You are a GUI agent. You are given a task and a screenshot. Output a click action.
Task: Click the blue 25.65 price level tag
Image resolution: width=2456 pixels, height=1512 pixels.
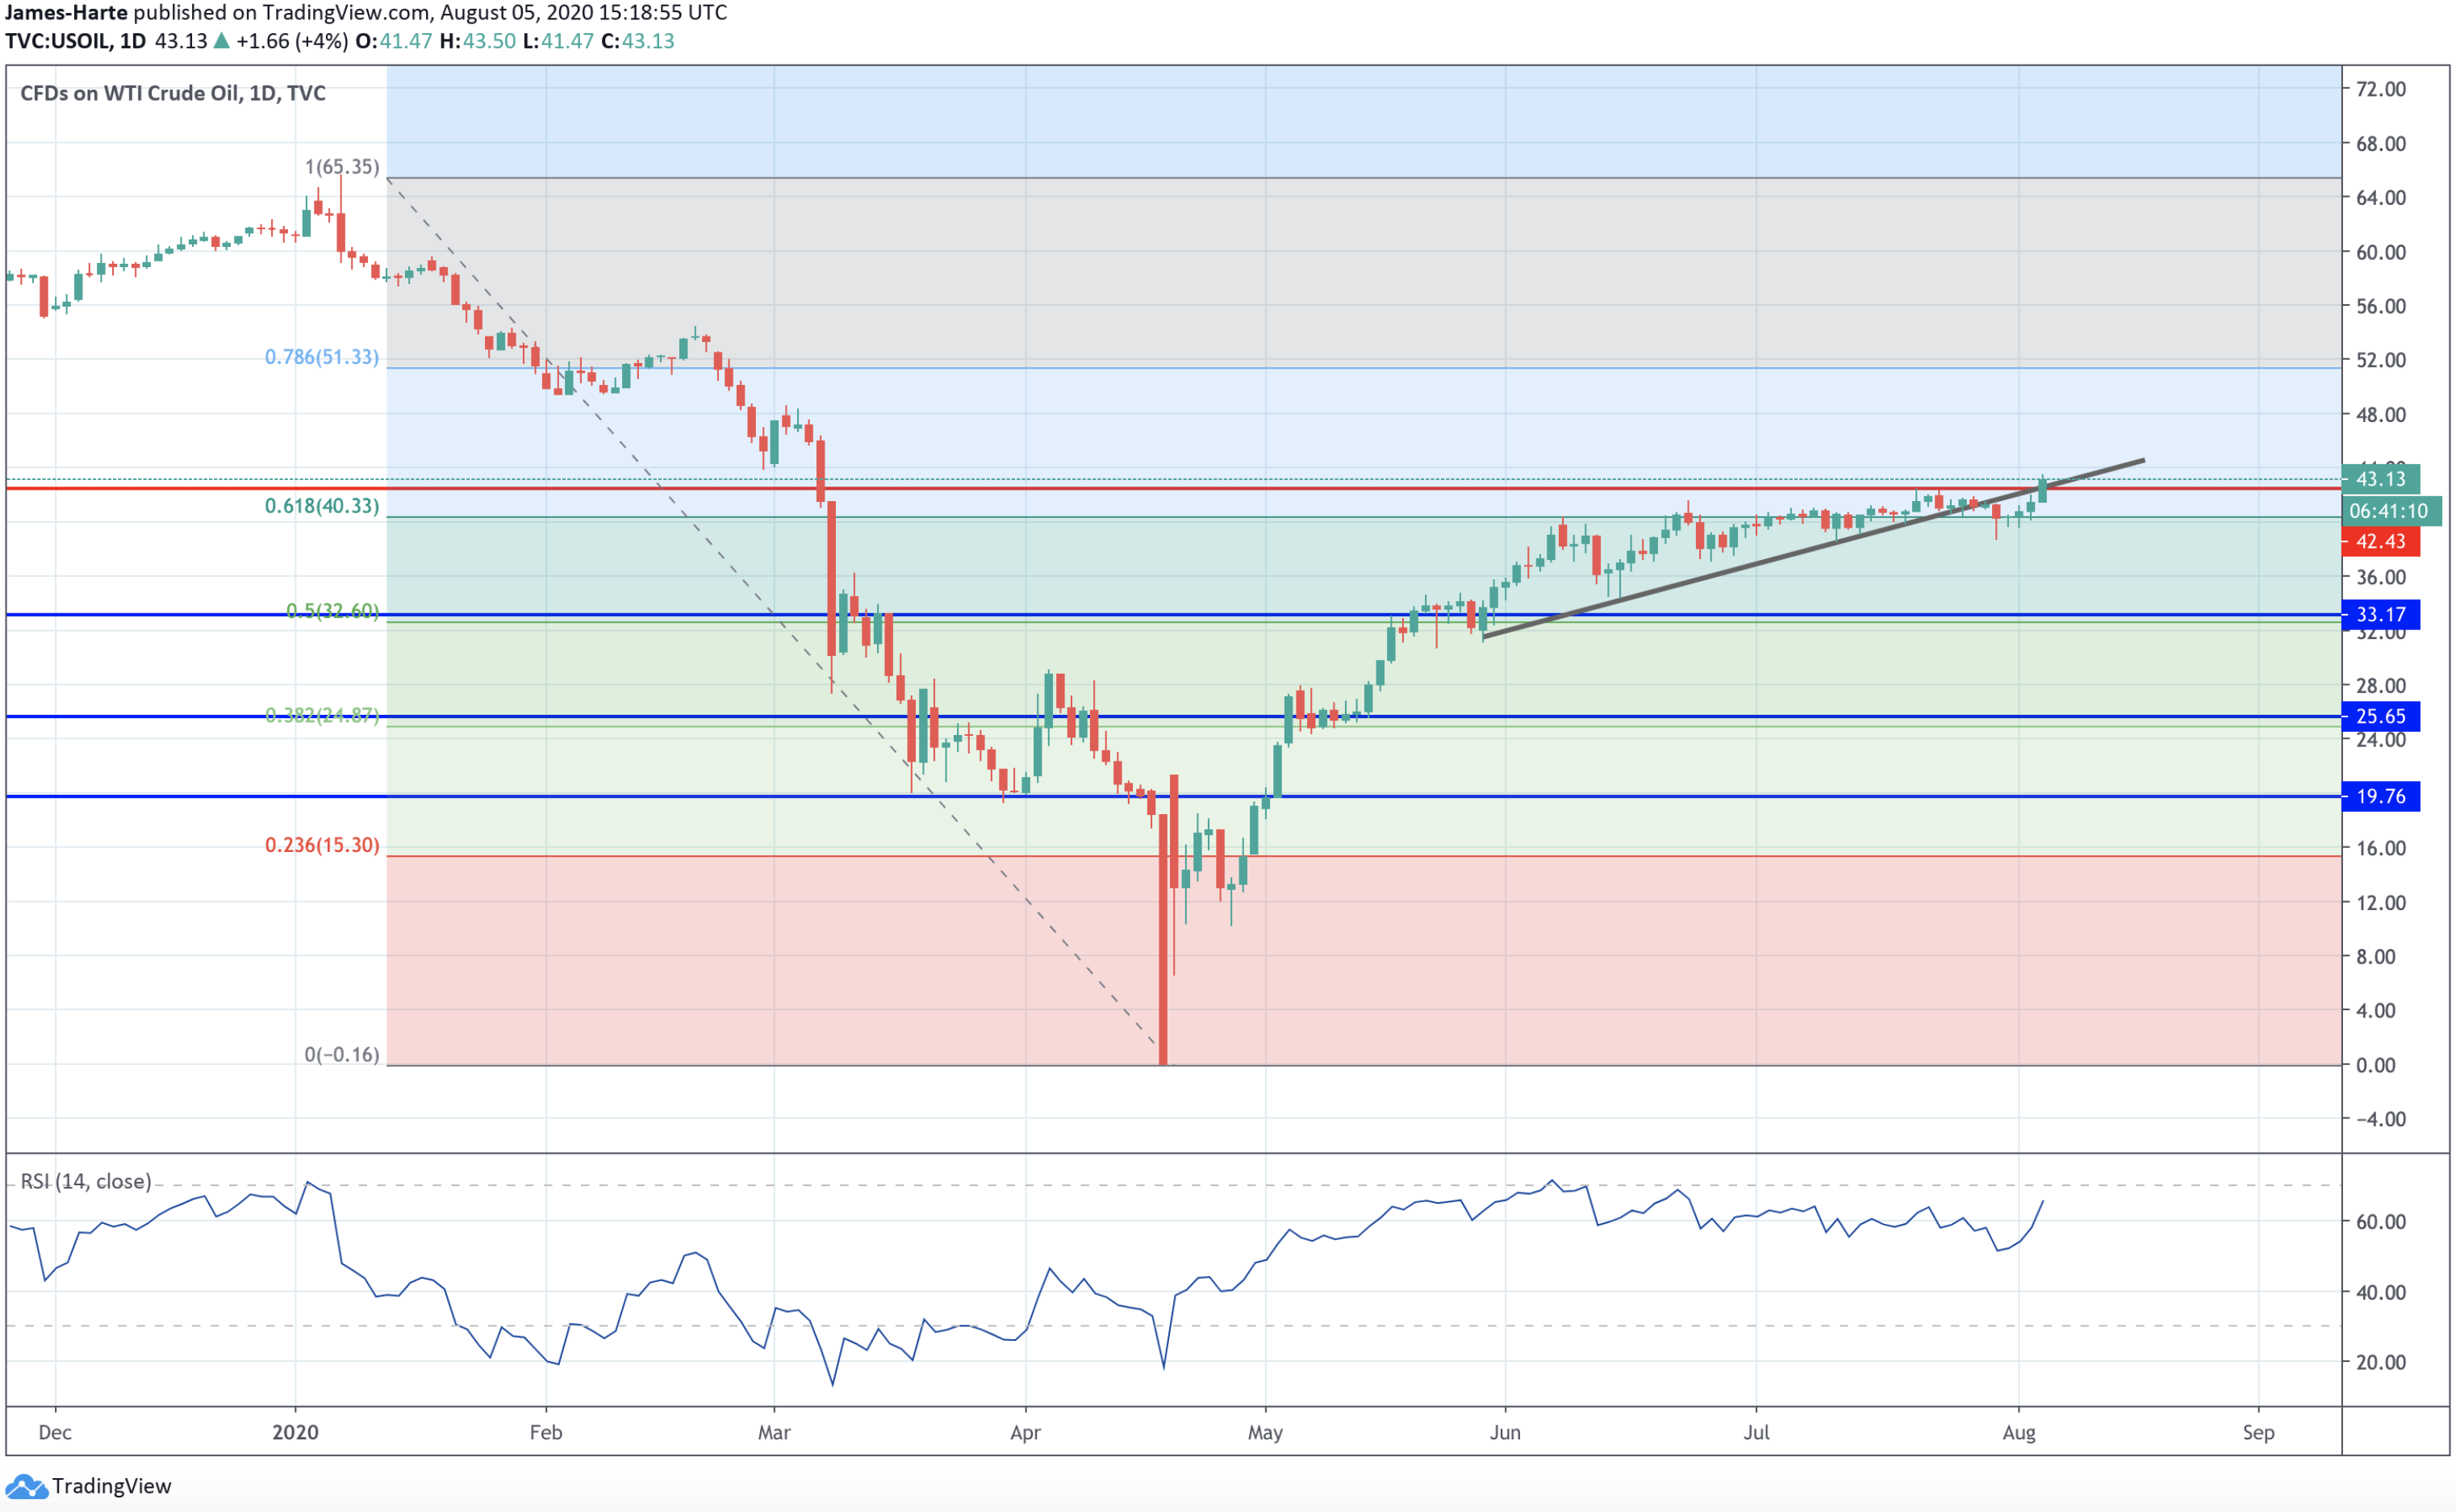2380,716
